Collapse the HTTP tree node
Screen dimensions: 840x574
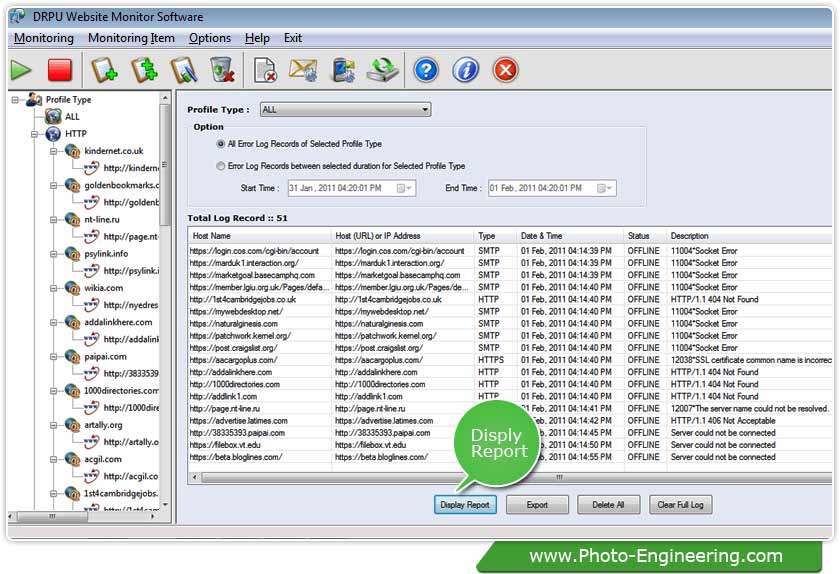pos(34,134)
